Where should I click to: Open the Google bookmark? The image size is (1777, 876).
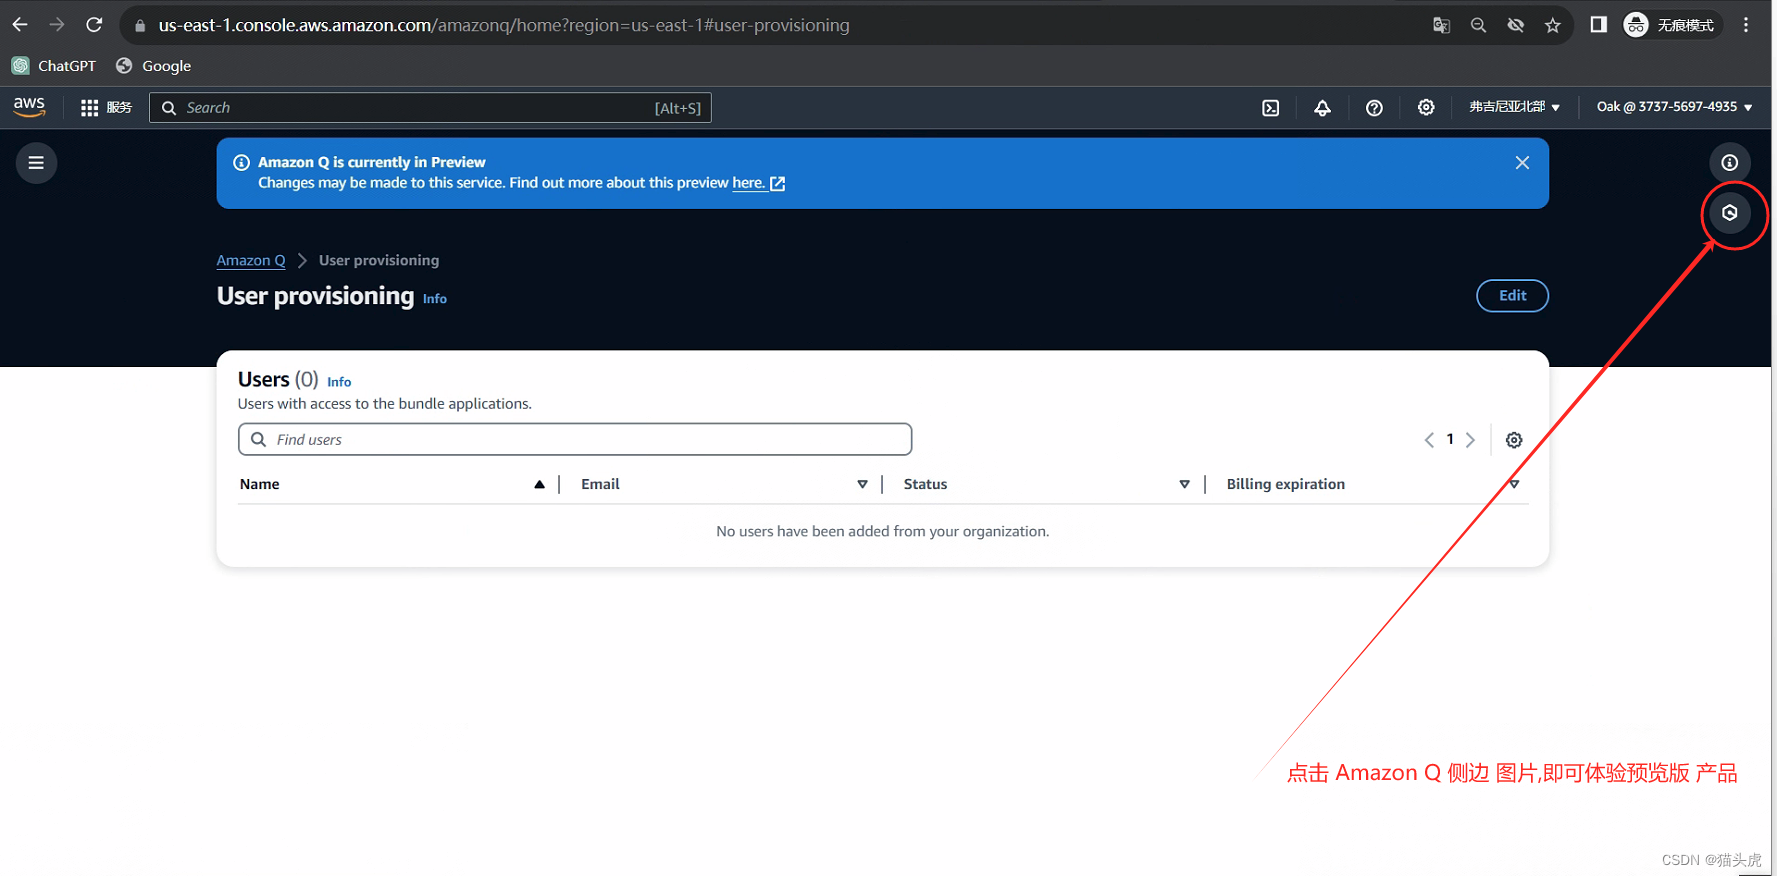[153, 66]
